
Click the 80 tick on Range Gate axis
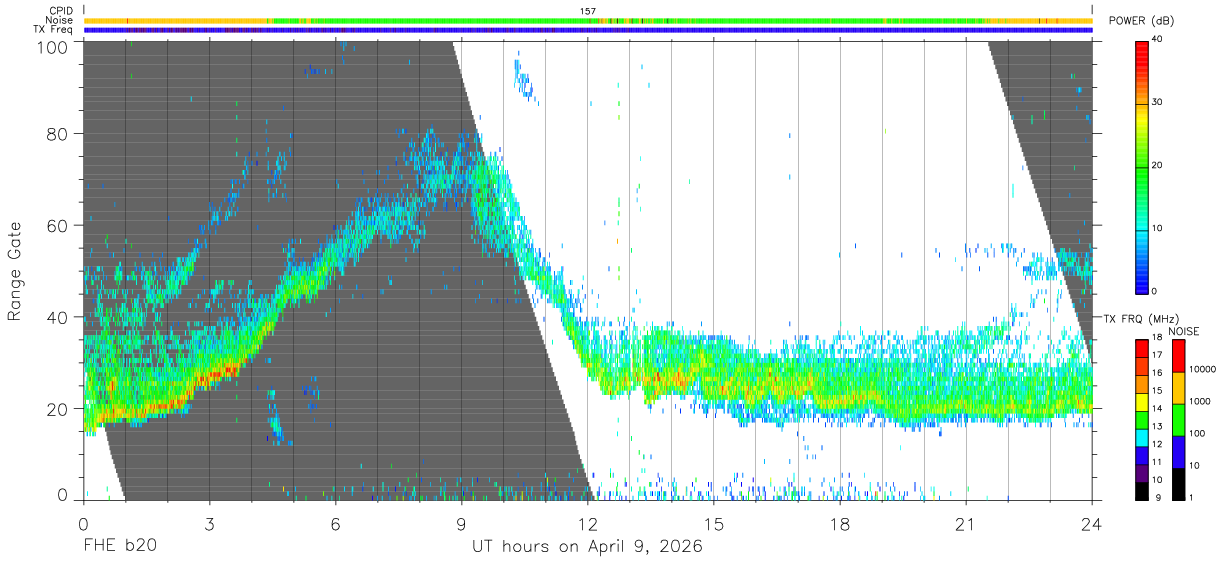[x=56, y=135]
